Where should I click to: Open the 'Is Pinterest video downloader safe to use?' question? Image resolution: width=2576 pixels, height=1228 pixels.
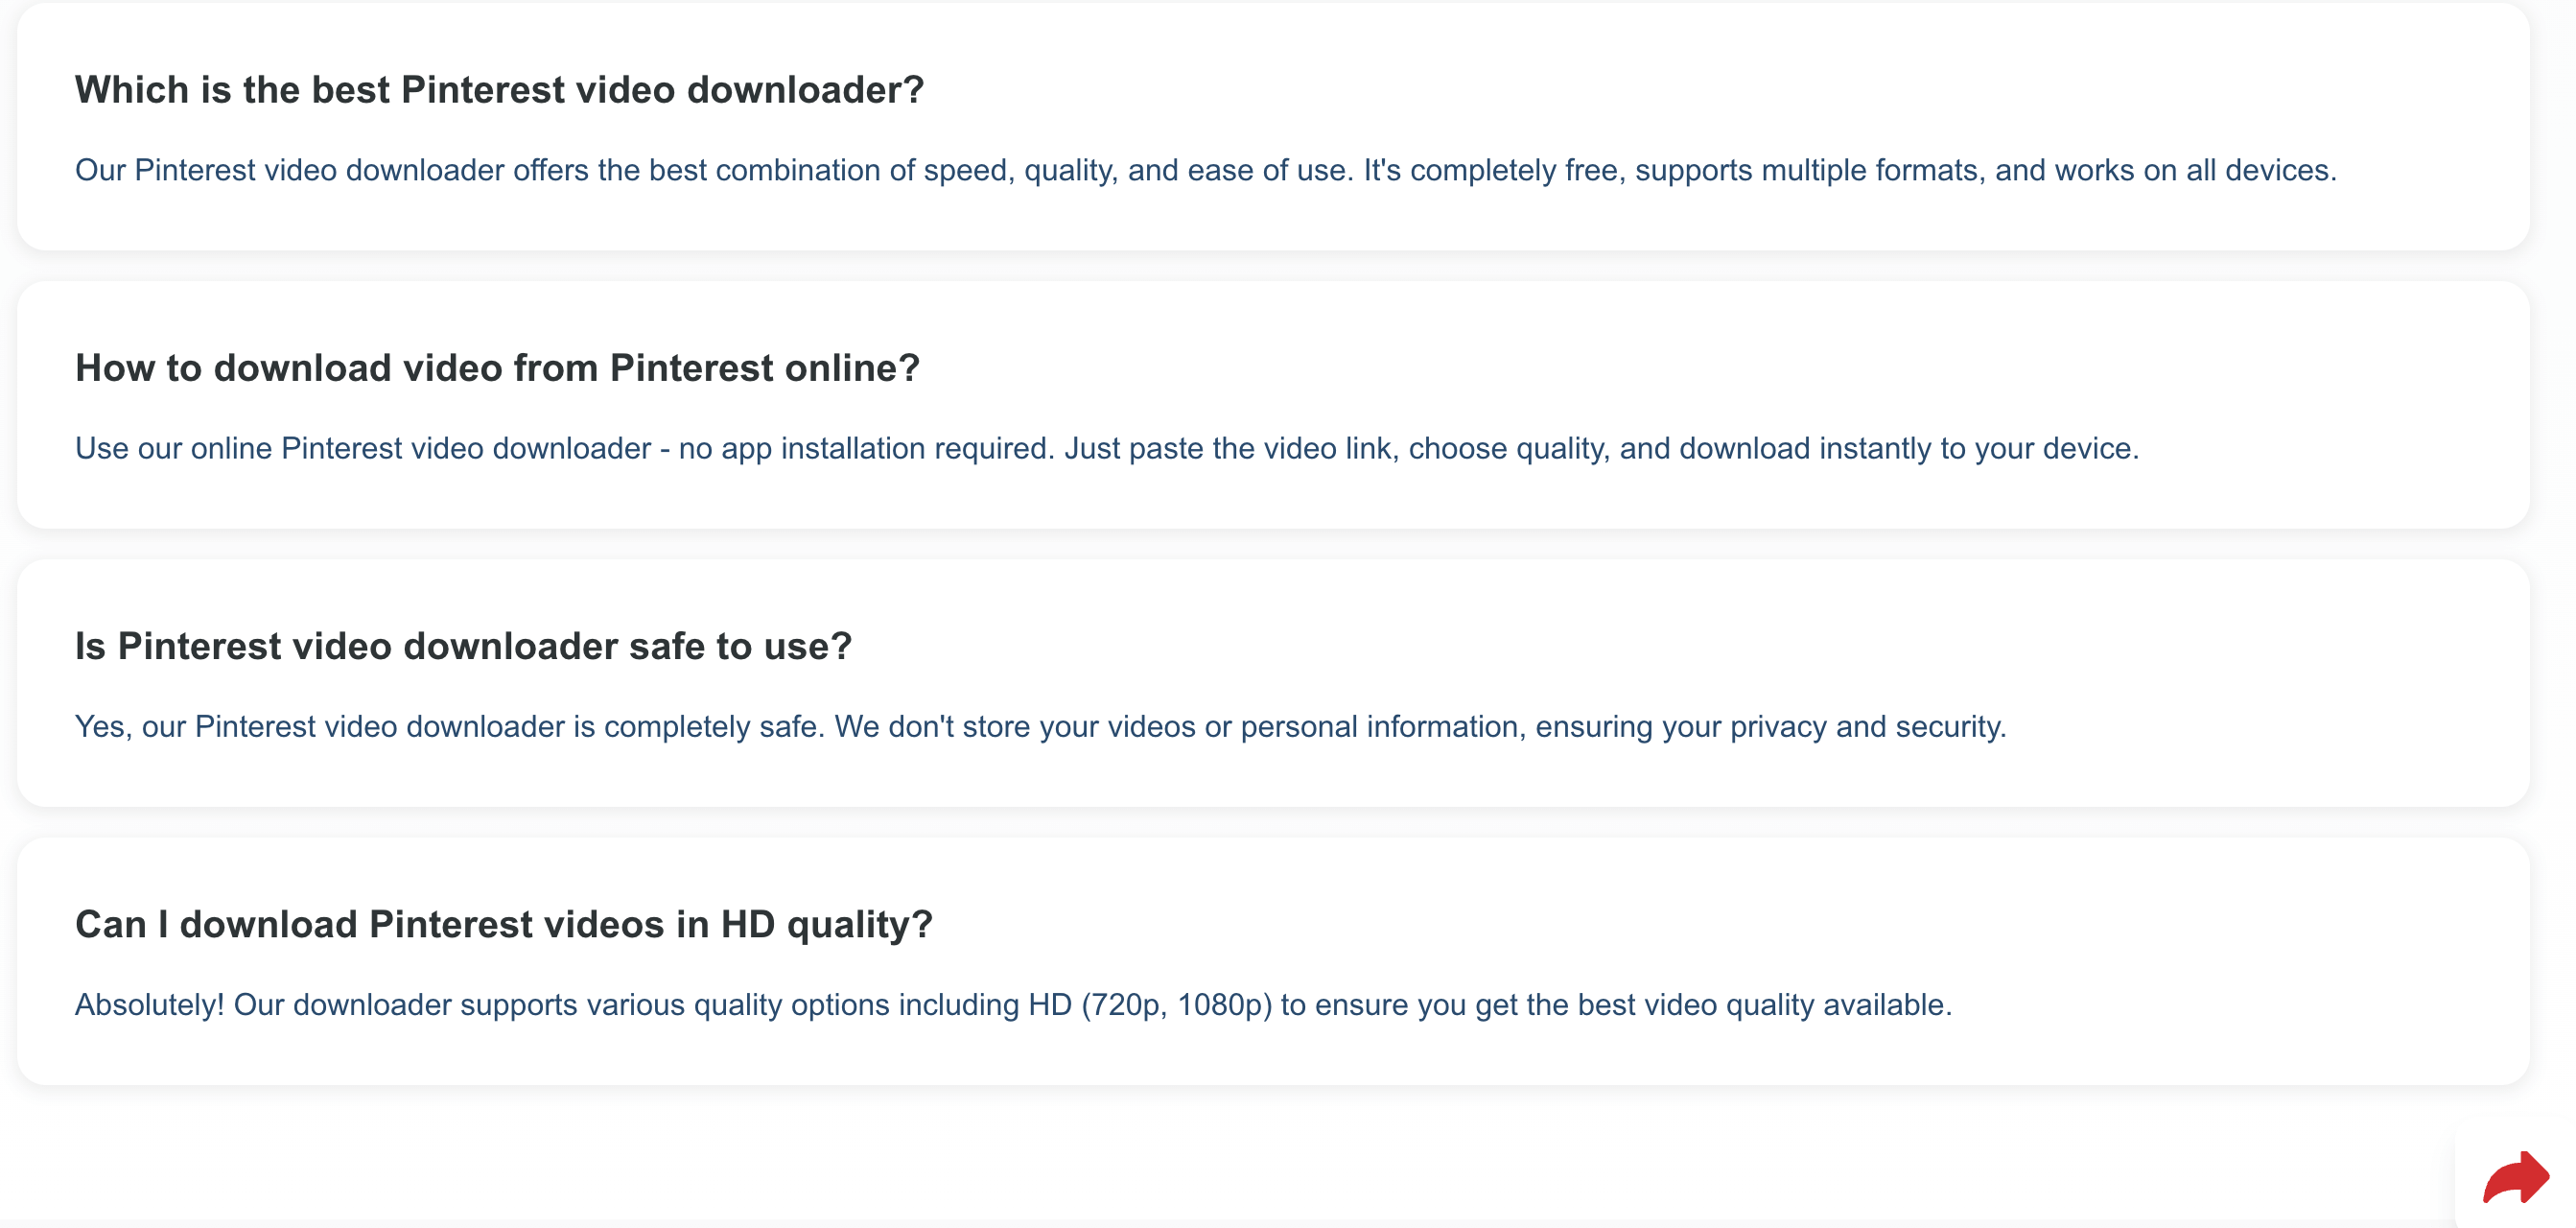463,646
